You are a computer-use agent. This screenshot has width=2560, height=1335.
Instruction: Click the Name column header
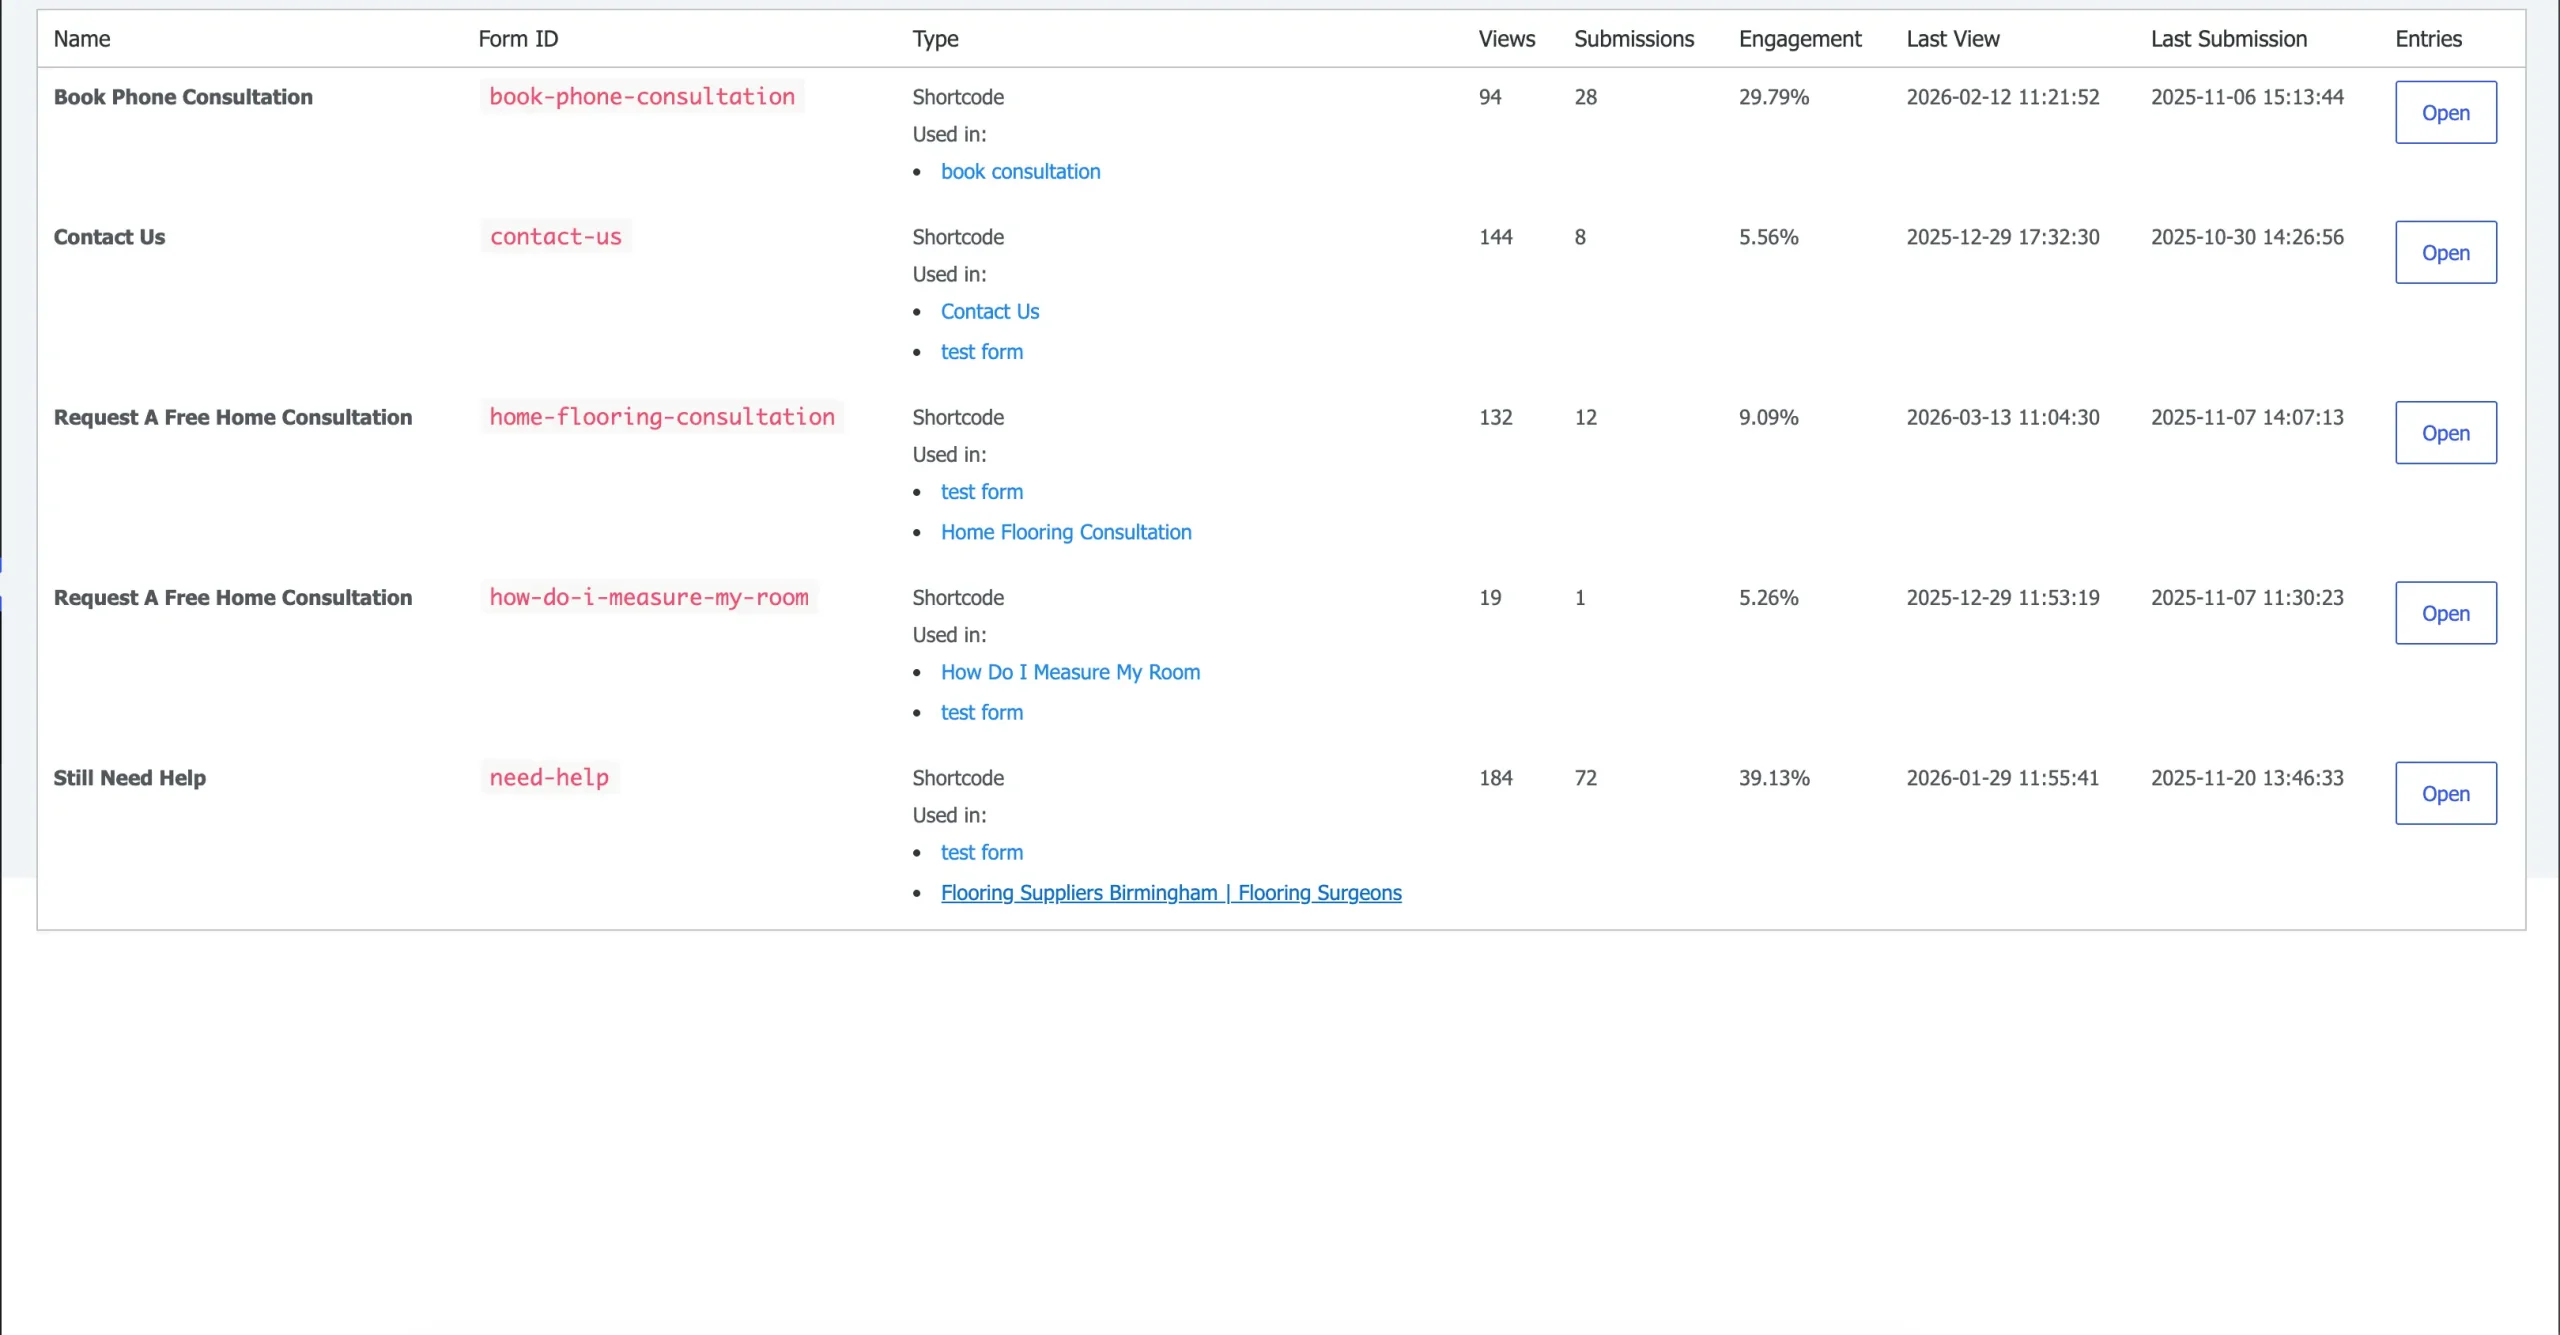tap(82, 39)
